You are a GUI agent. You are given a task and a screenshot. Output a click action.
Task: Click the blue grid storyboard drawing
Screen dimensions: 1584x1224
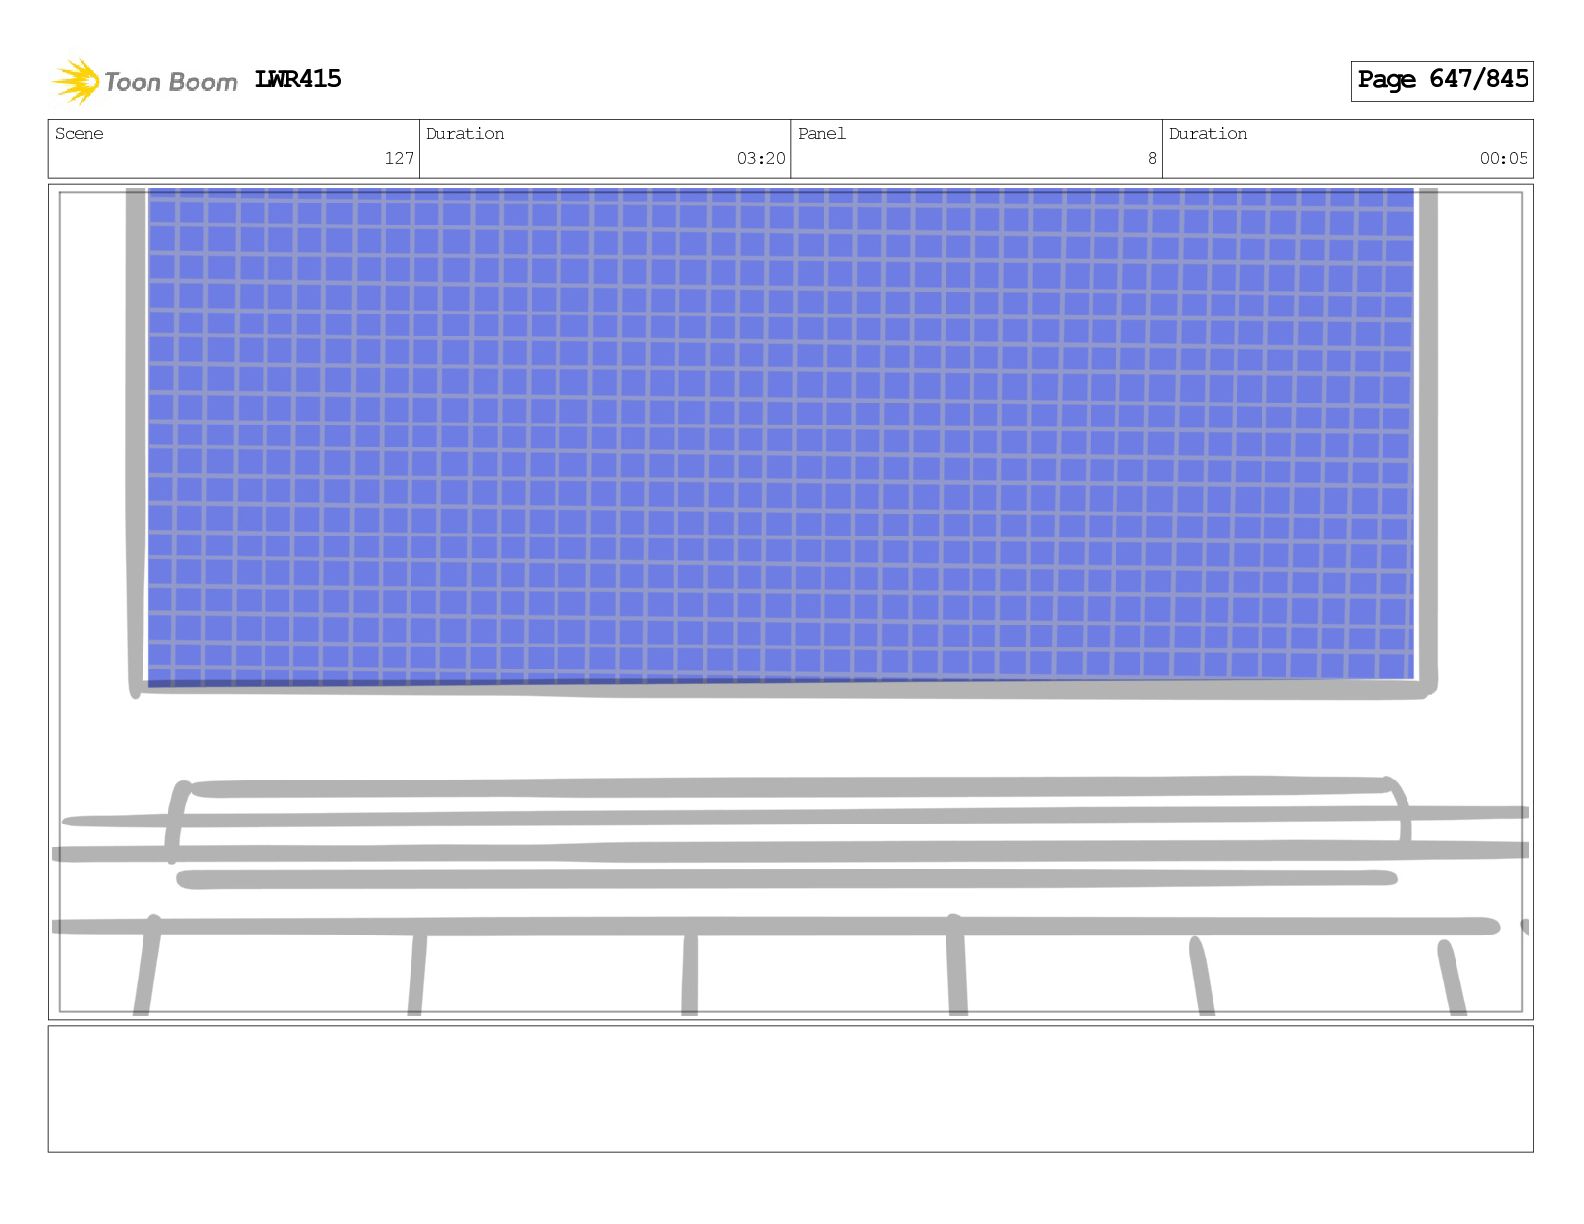tap(780, 435)
